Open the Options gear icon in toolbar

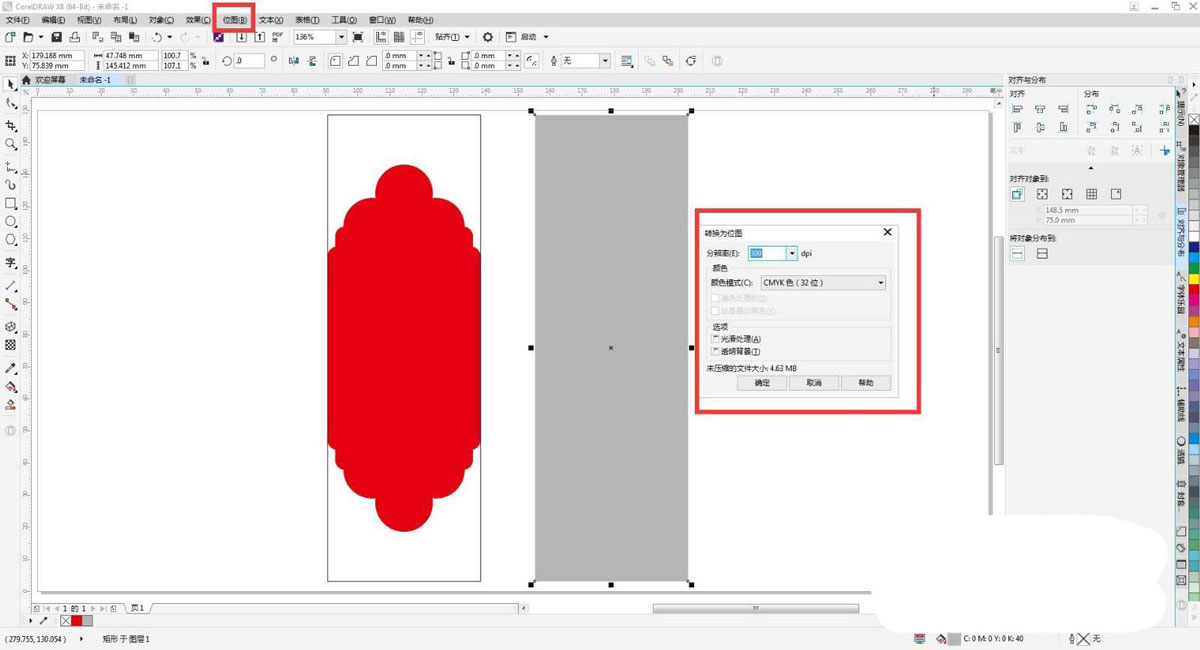point(488,37)
